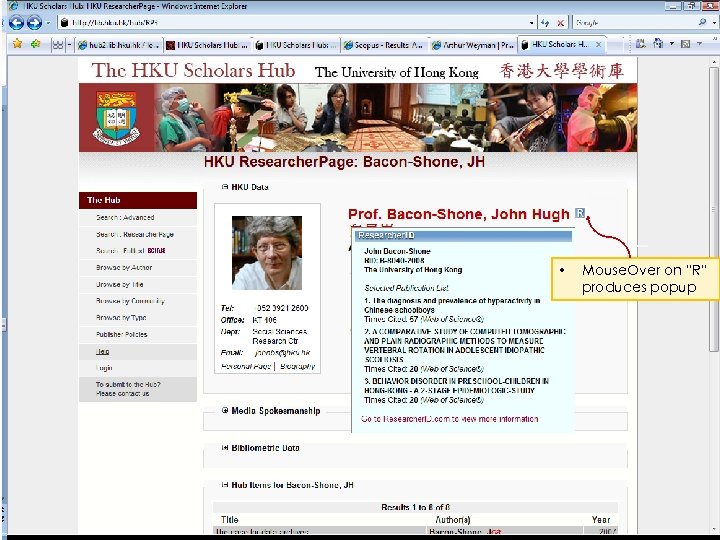Click the Title column header
The height and width of the screenshot is (540, 720).
click(229, 519)
